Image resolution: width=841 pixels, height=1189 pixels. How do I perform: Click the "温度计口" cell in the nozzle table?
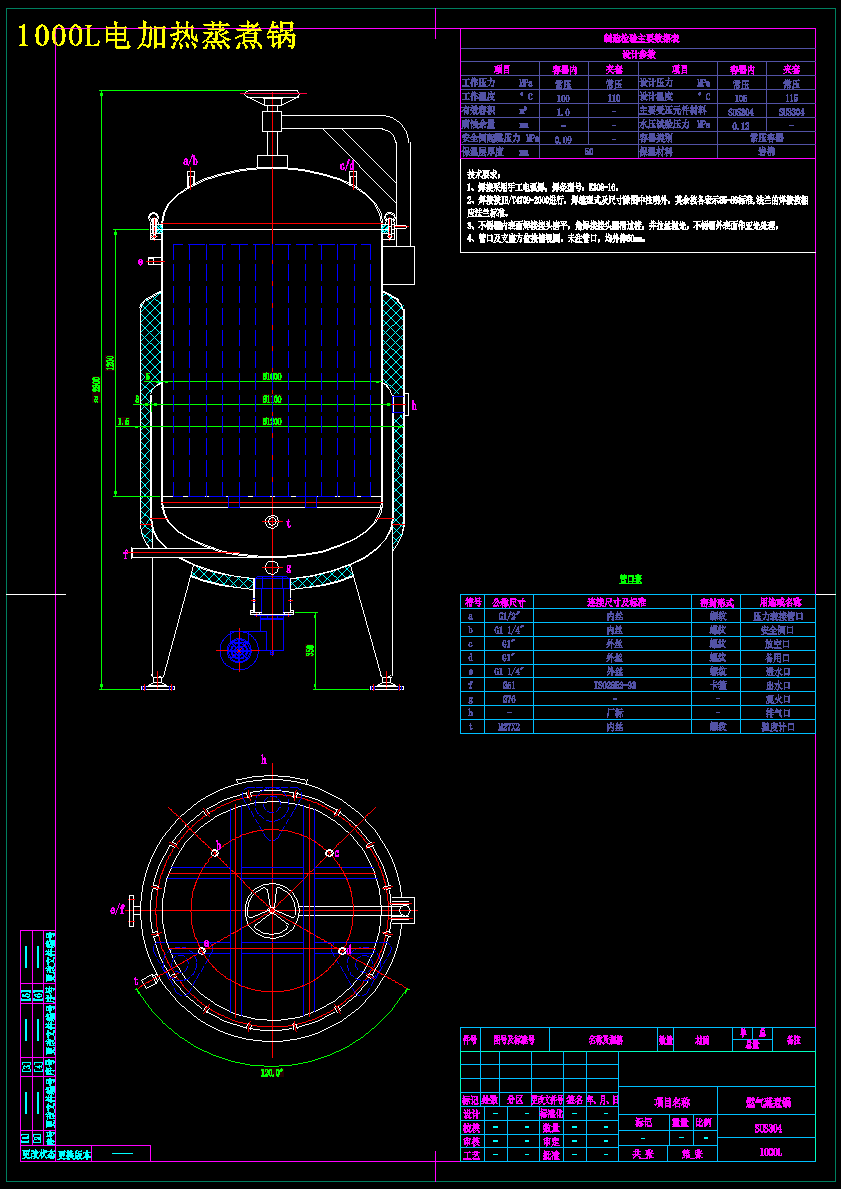pyautogui.click(x=776, y=726)
